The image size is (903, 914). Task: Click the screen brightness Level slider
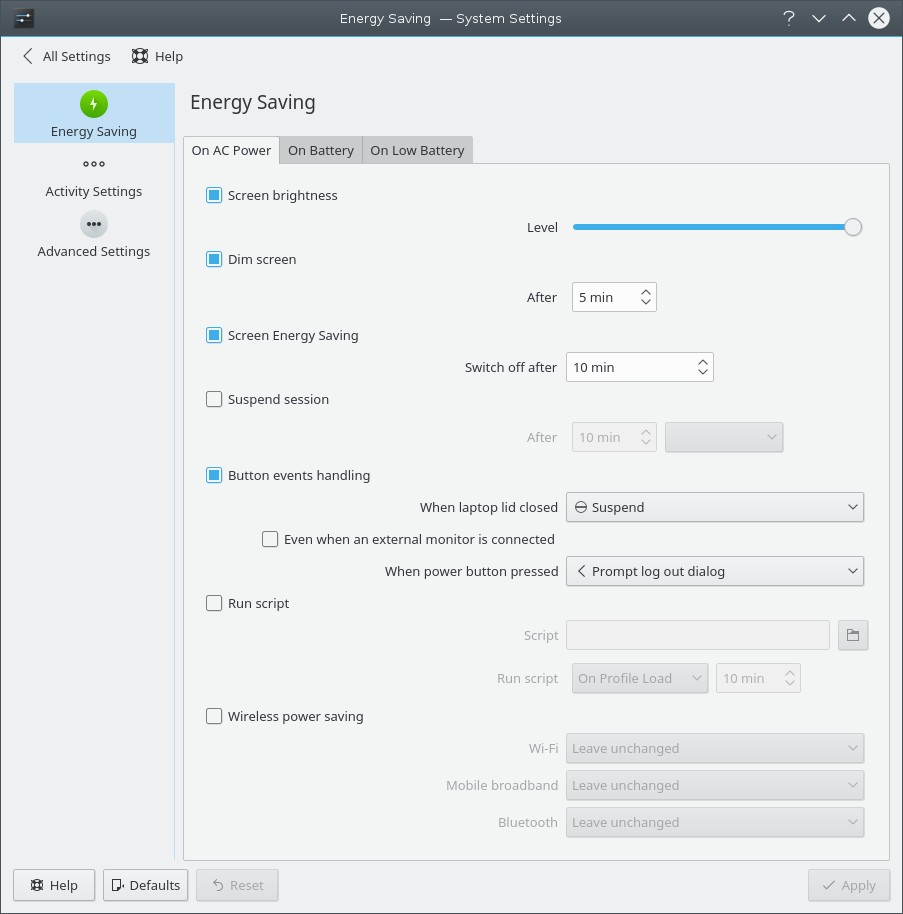pyautogui.click(x=712, y=227)
